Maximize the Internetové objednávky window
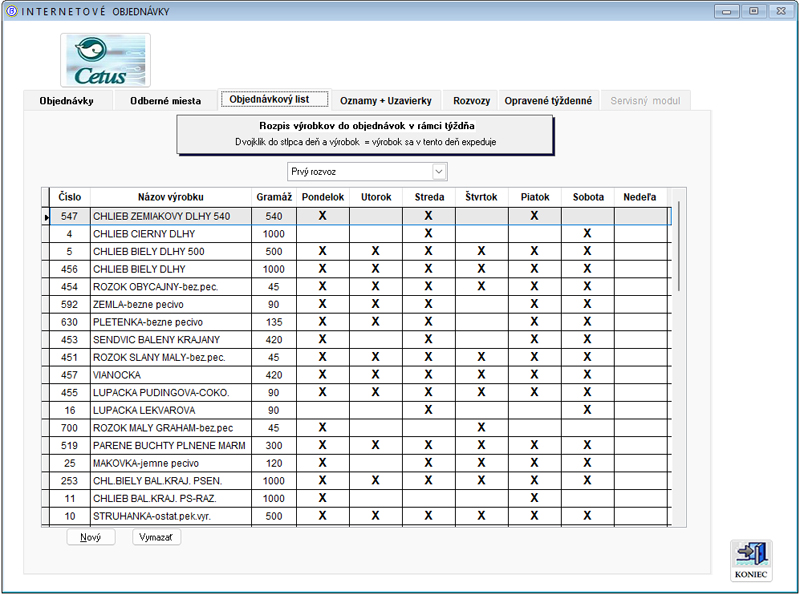 (752, 11)
